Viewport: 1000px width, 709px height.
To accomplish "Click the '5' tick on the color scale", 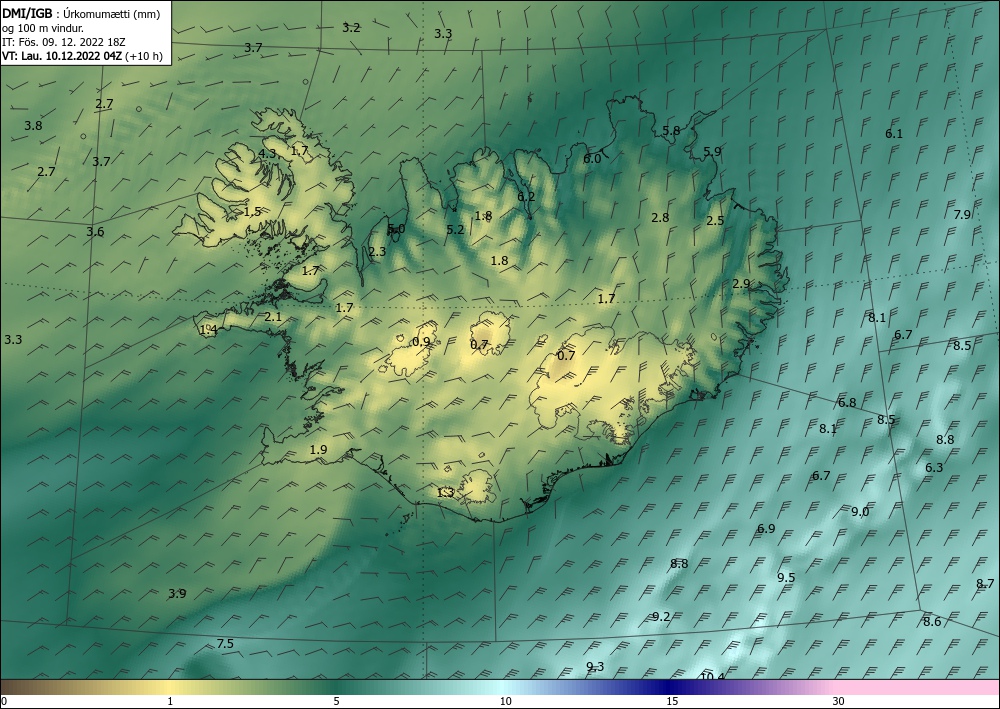I will tap(336, 702).
